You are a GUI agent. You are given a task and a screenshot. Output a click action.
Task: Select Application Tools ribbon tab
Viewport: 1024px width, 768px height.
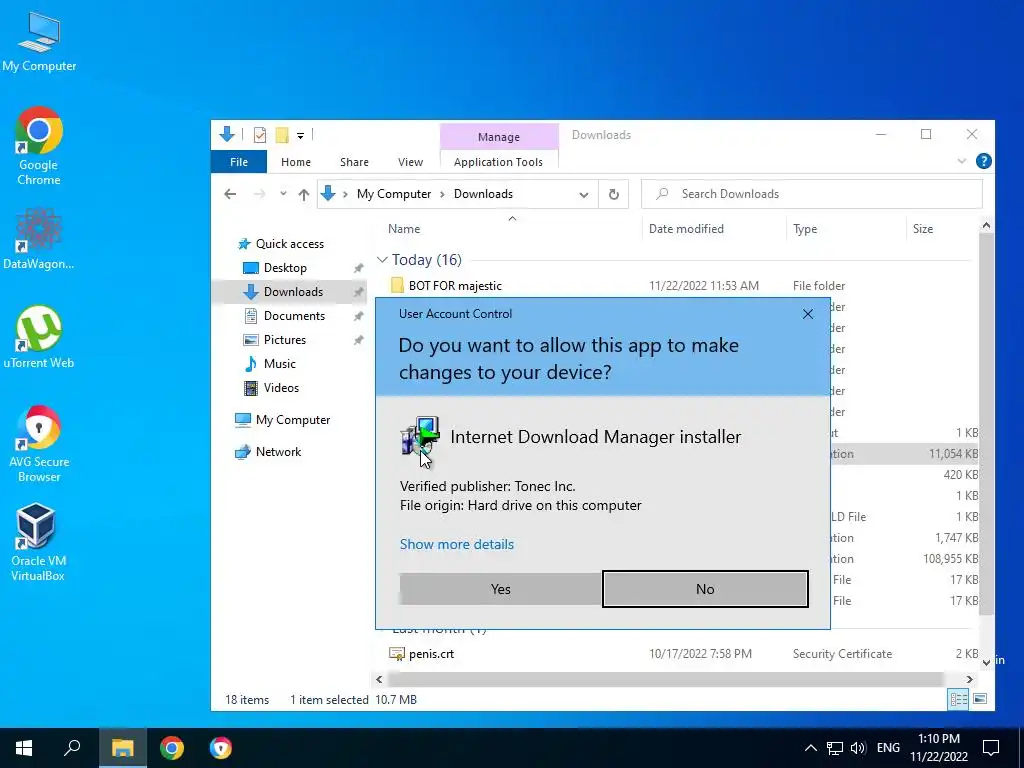coord(498,162)
